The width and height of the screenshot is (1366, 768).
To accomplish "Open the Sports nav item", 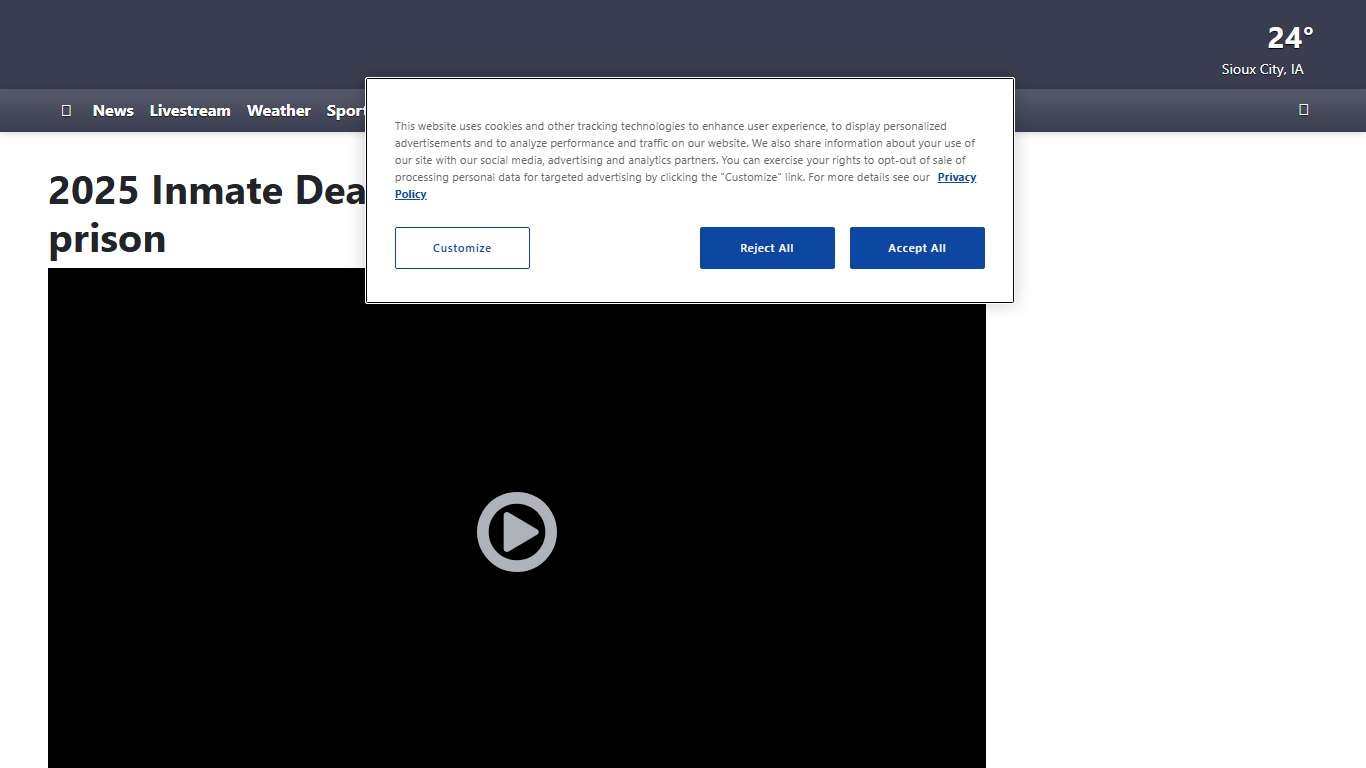I will [345, 111].
